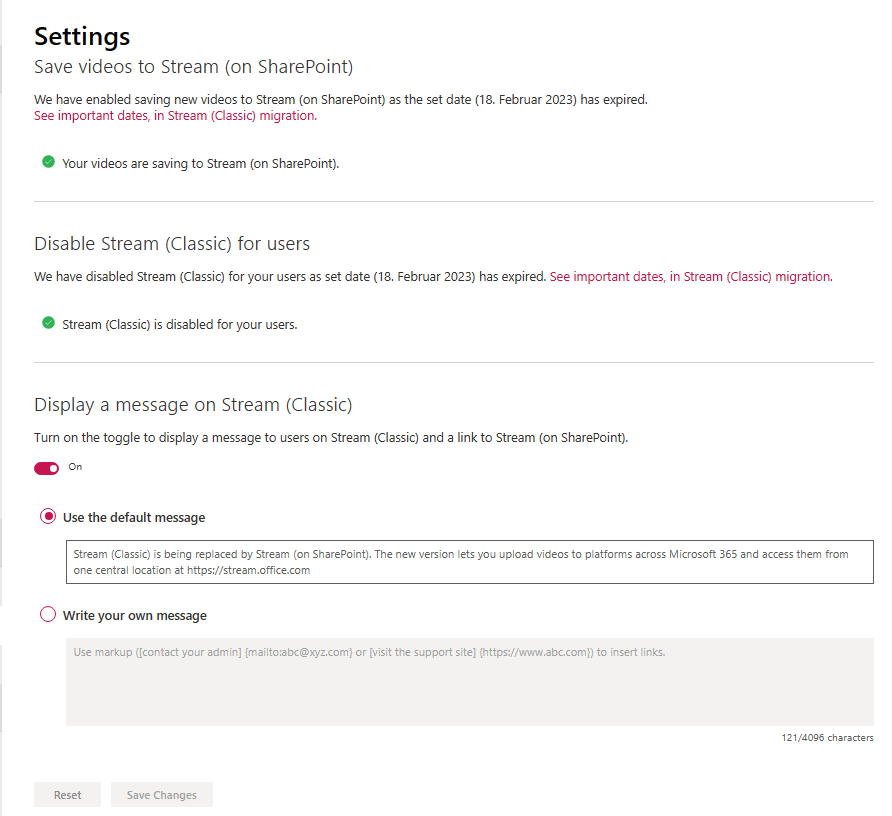Screen dimensions: 892x816
Task: Click the 'Your videos are saving to Stream' status text
Action: pos(200,163)
